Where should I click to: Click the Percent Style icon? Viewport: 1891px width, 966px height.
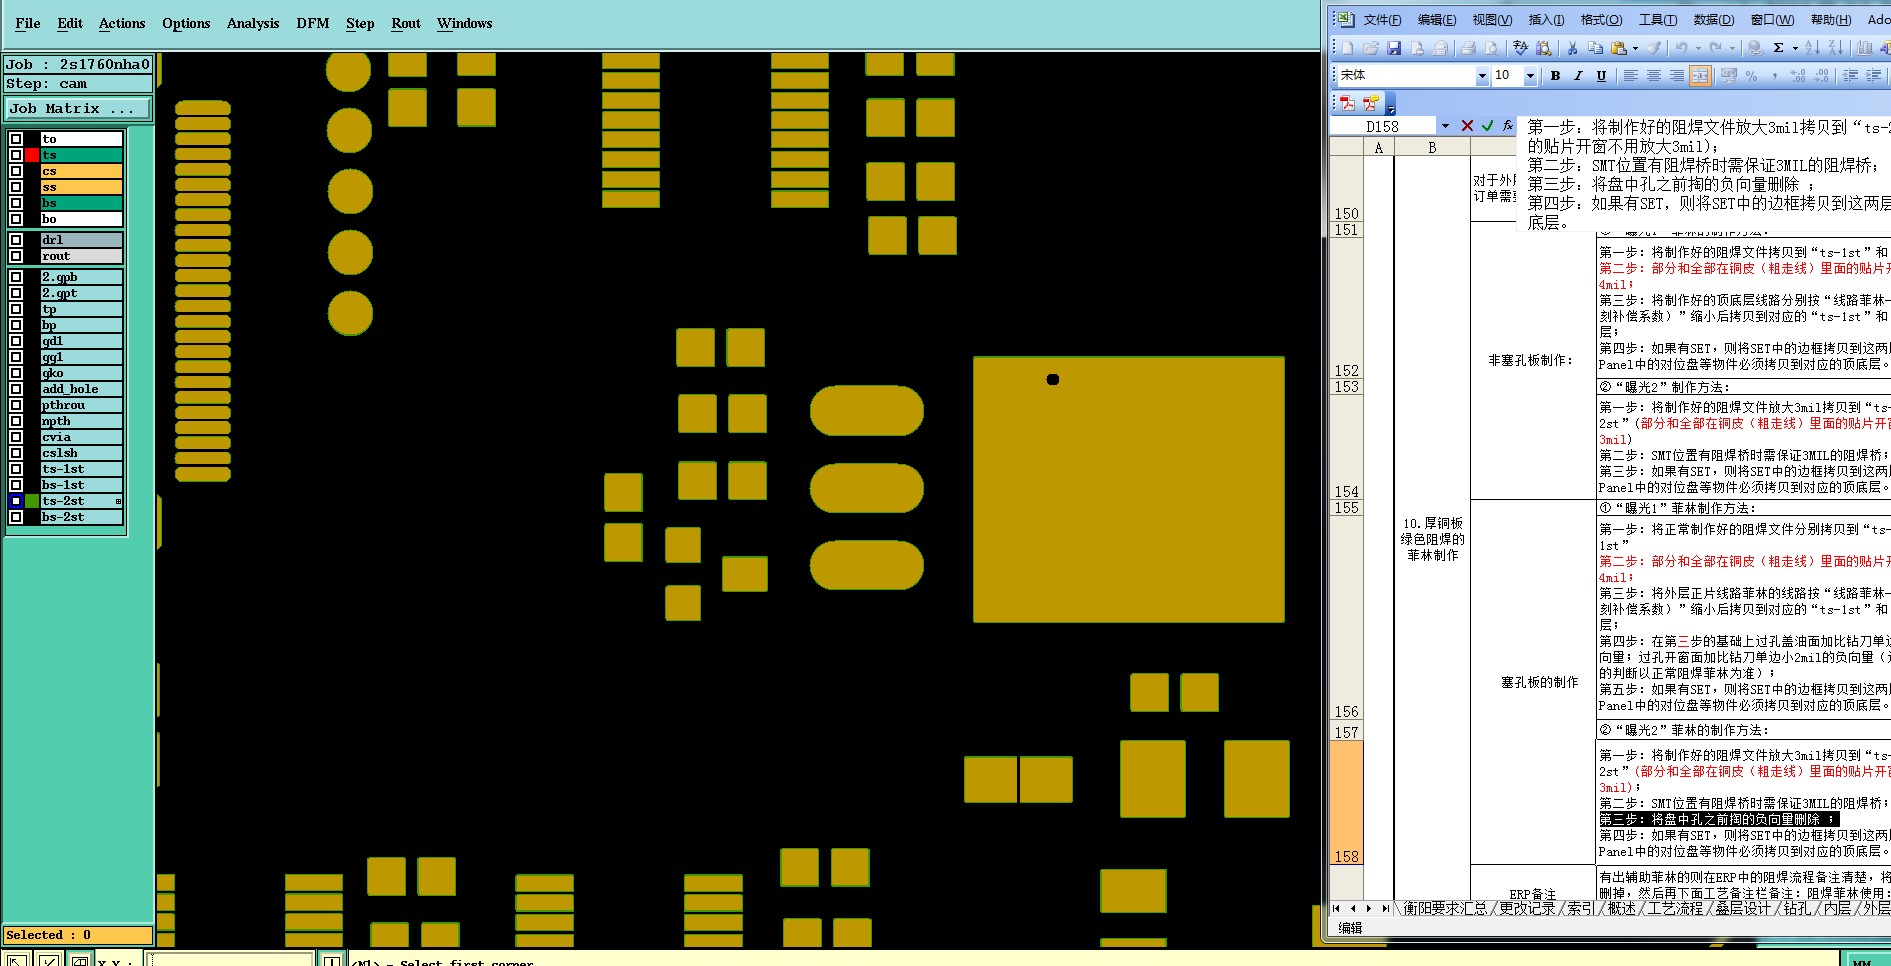click(x=1751, y=76)
